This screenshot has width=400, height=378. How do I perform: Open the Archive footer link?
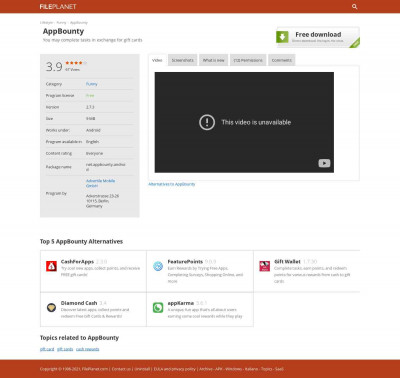206,369
